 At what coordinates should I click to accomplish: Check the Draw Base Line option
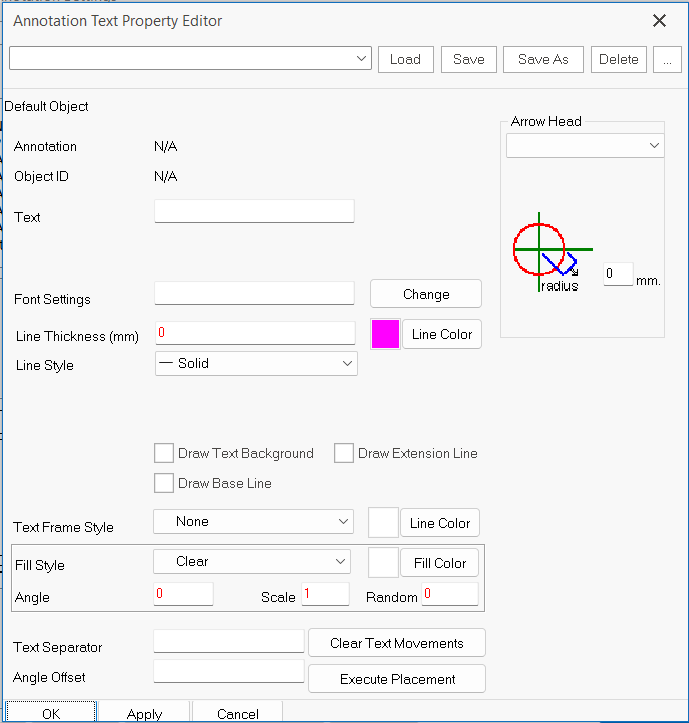pyautogui.click(x=165, y=483)
